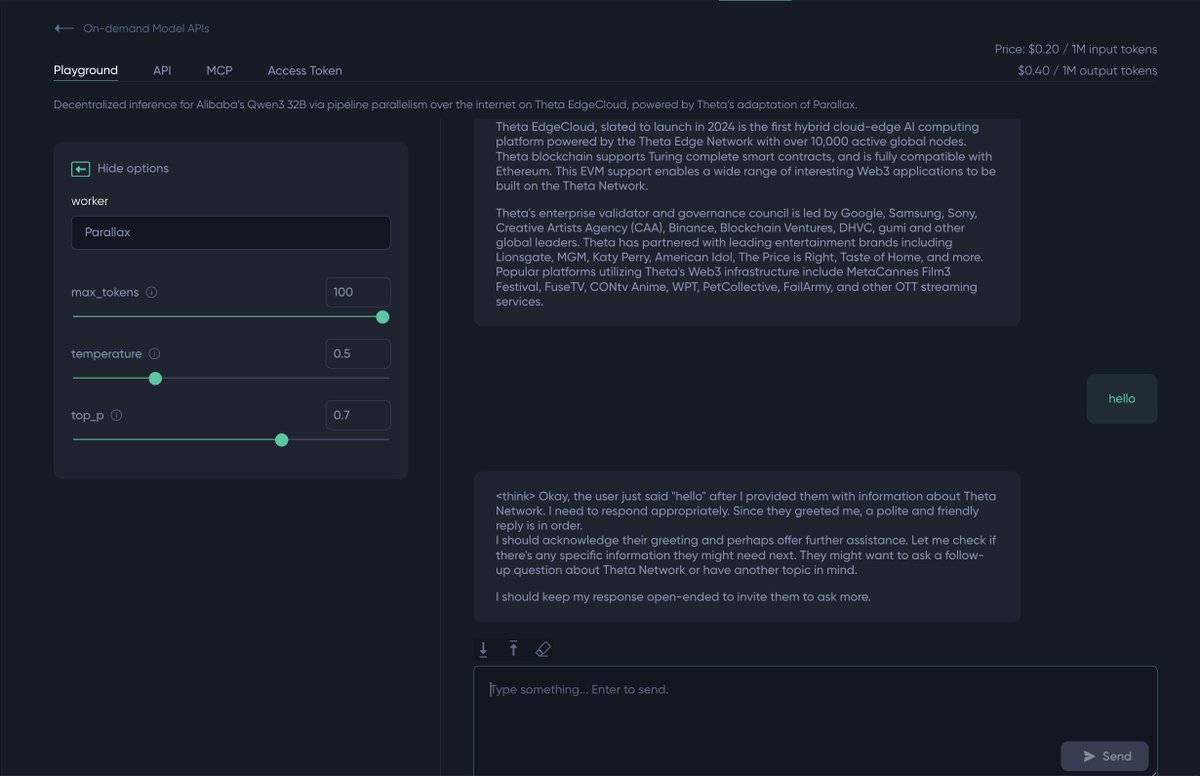This screenshot has height=776, width=1200.
Task: Clear the chat with the eraser icon
Action: click(x=543, y=649)
